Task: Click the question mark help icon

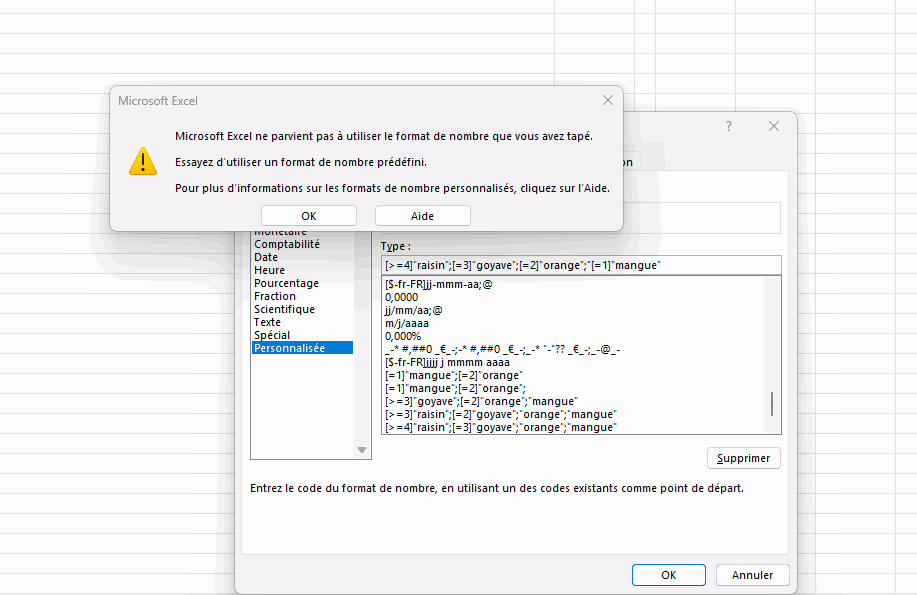Action: pyautogui.click(x=729, y=127)
